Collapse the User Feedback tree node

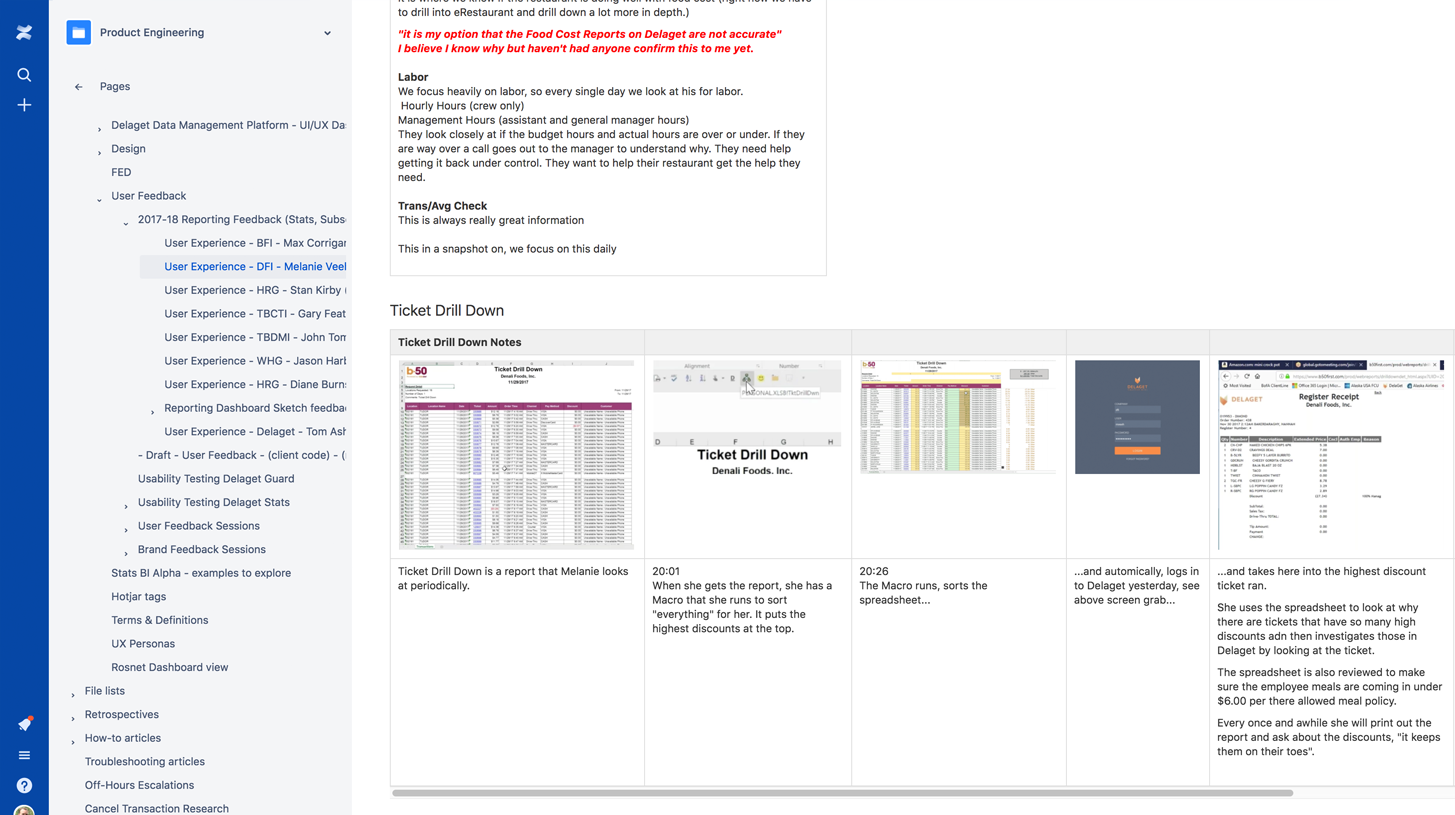pyautogui.click(x=99, y=198)
